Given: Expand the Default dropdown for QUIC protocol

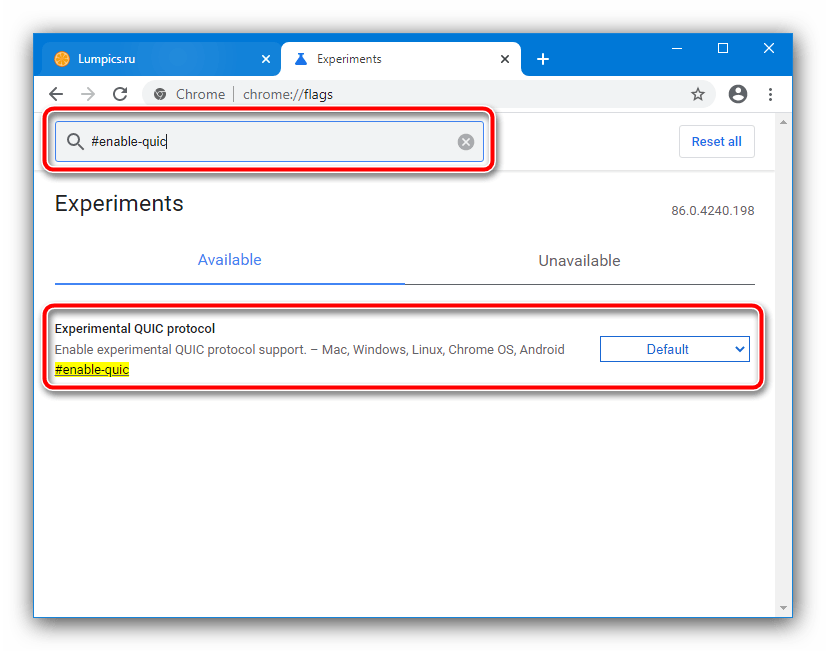Looking at the screenshot, I should coord(674,349).
